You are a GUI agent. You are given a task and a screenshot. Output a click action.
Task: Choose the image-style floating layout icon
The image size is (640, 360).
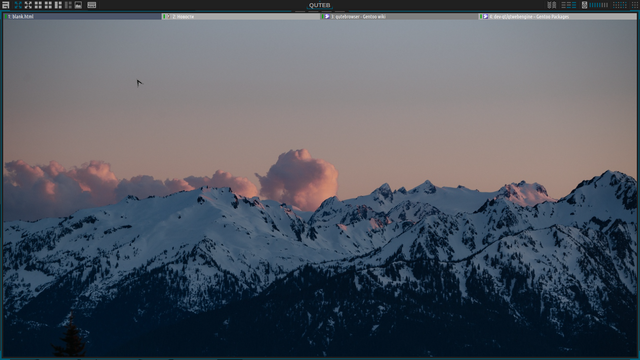78,5
